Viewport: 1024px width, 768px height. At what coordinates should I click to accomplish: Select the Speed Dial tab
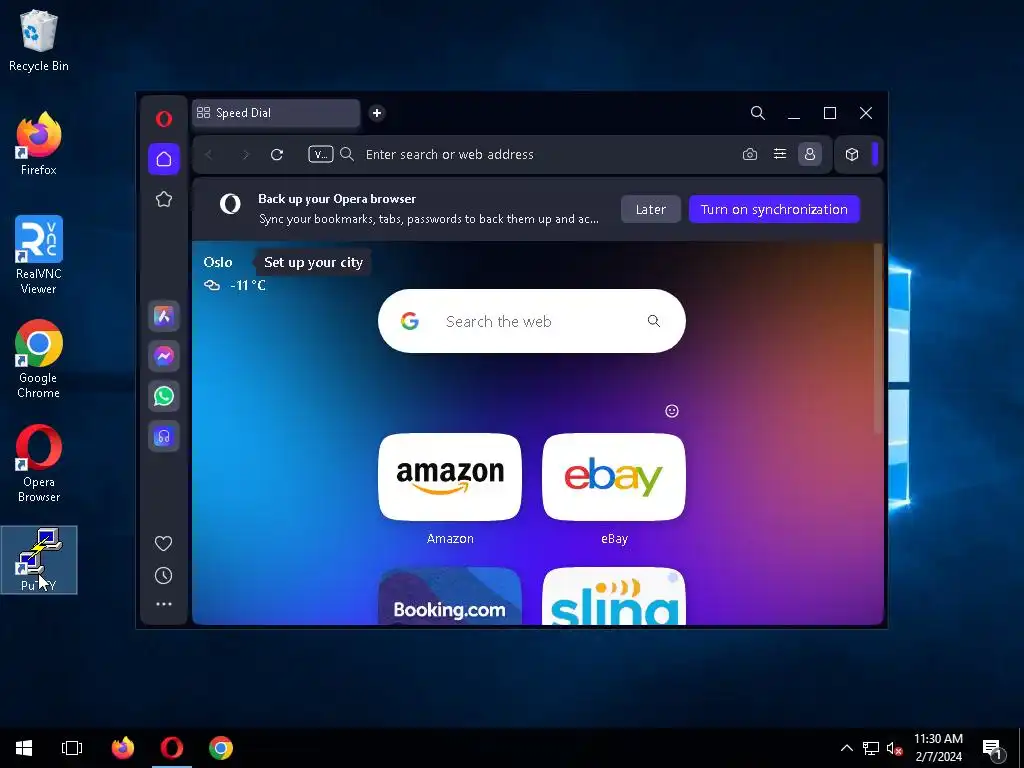[x=276, y=113]
